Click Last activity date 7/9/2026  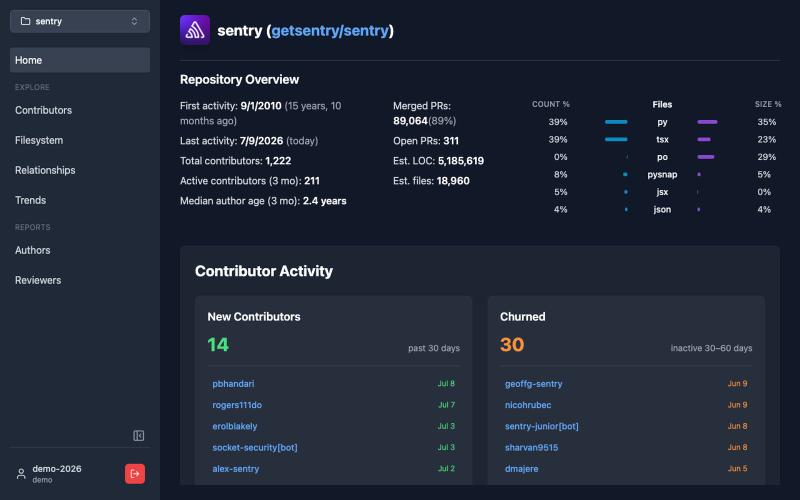[261, 141]
